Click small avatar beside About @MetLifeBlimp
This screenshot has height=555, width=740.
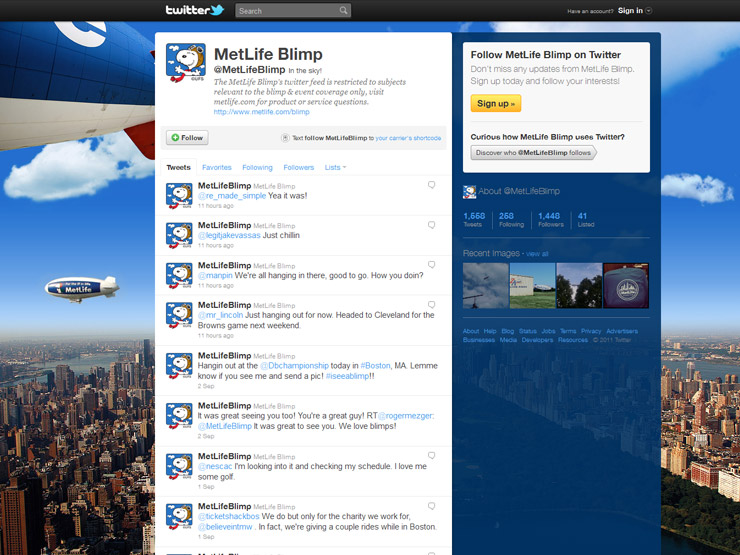[469, 192]
